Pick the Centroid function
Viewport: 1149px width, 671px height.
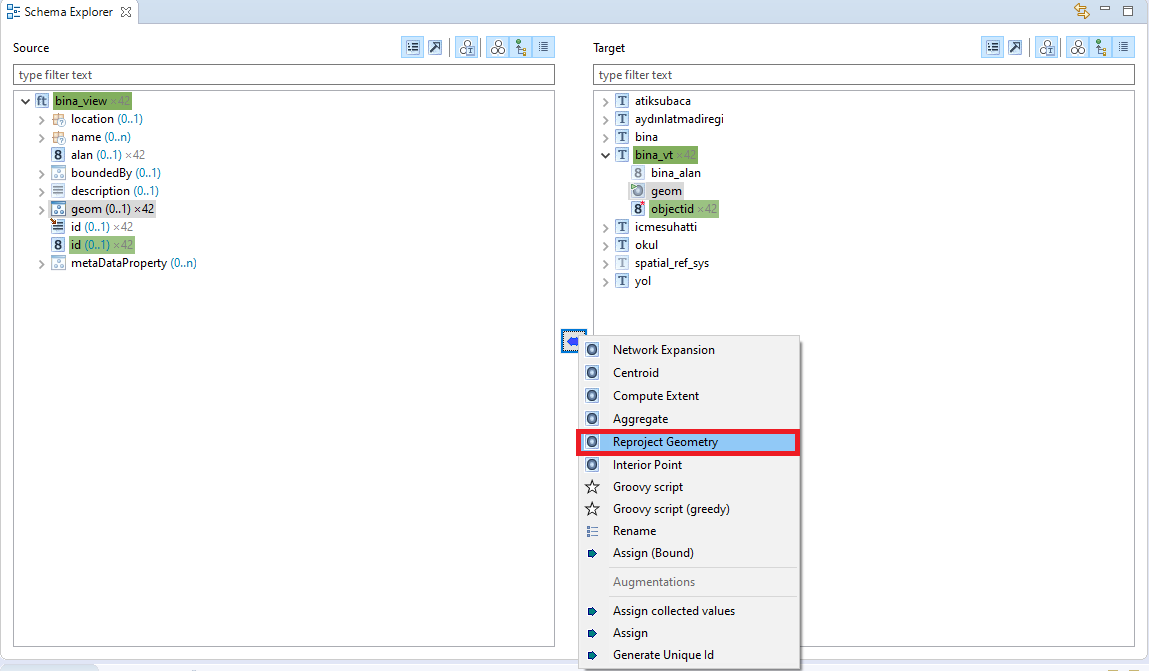tap(687, 373)
